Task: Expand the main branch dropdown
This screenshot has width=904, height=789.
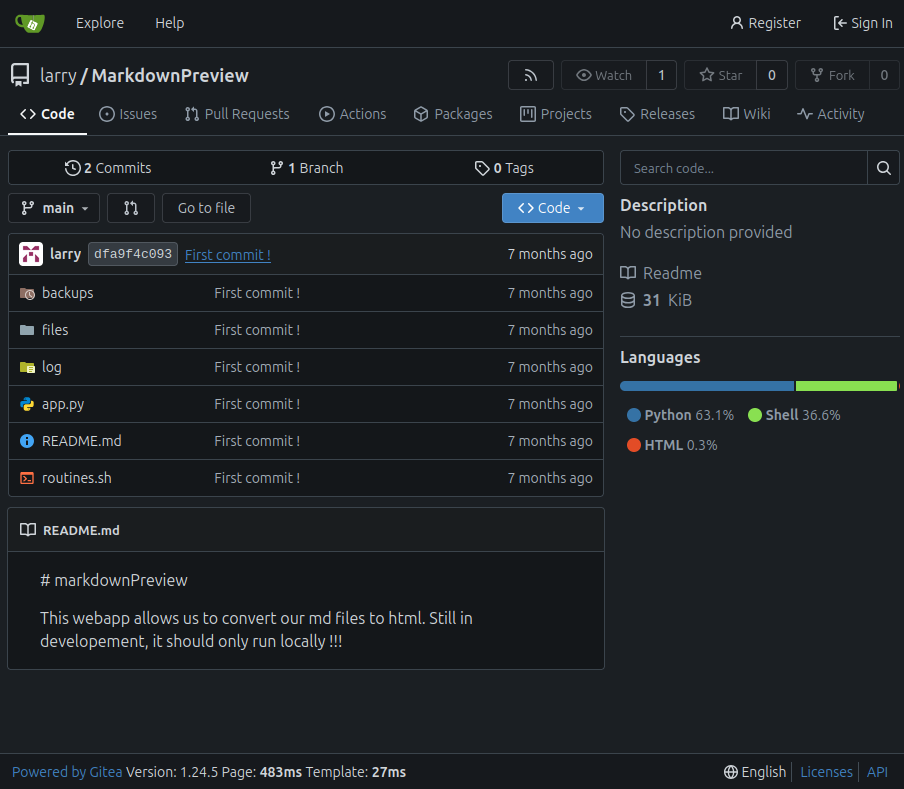Action: [x=54, y=208]
